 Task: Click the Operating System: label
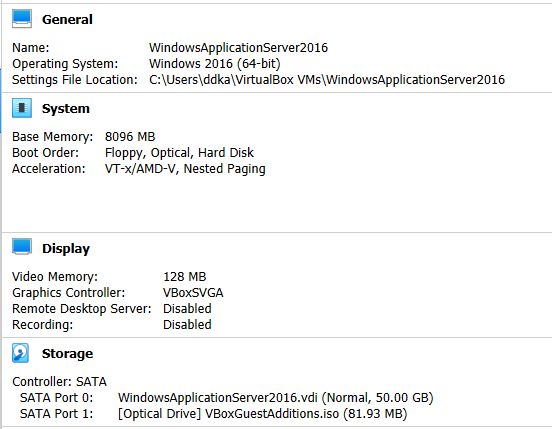click(65, 64)
